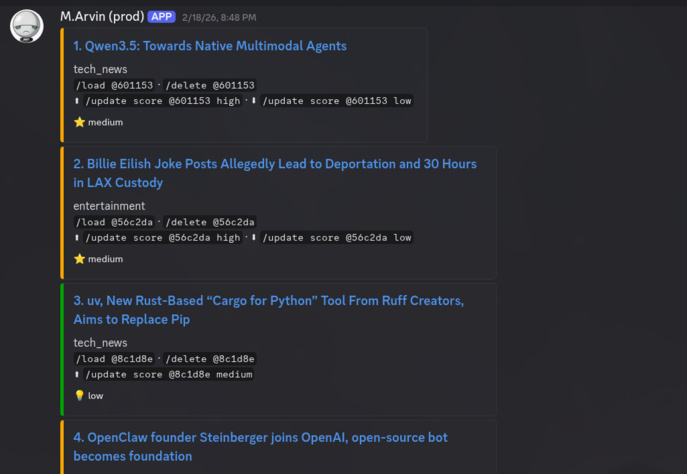This screenshot has height=474, width=687.
Task: Click the /load @56c2da command
Action: coord(117,222)
